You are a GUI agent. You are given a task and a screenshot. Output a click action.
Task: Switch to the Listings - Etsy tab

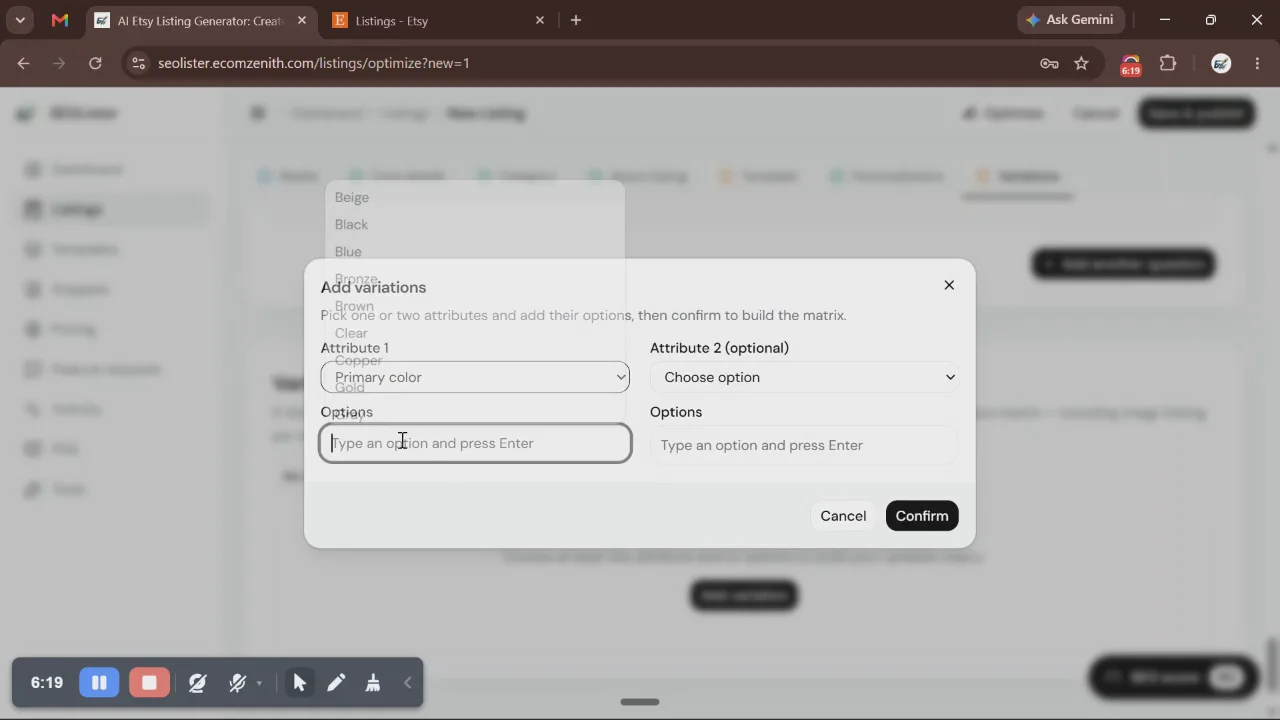point(438,20)
